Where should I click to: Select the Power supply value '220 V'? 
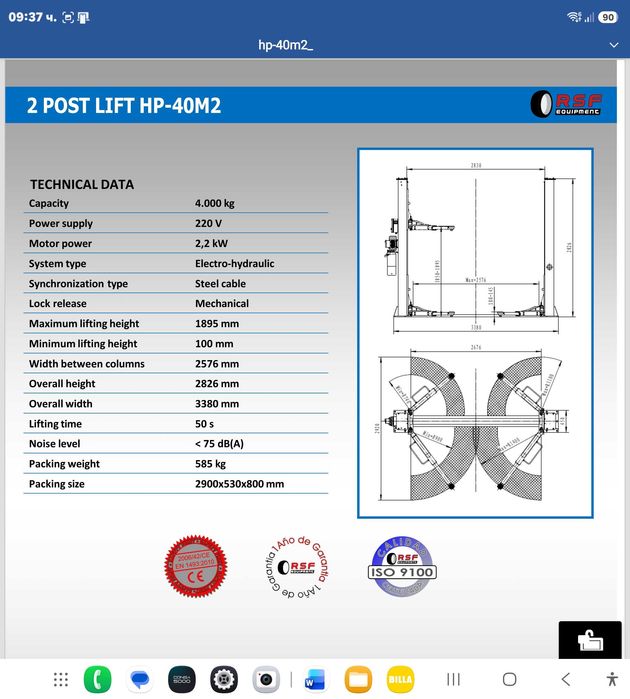tap(208, 223)
